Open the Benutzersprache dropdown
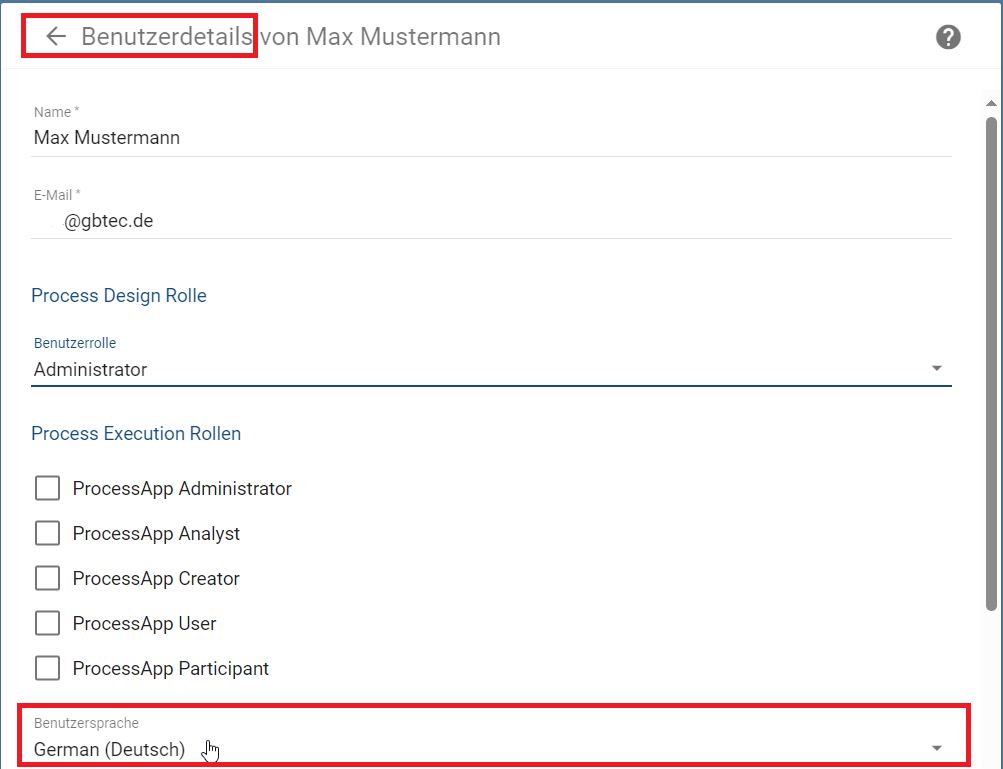The image size is (1003, 769). (490, 747)
